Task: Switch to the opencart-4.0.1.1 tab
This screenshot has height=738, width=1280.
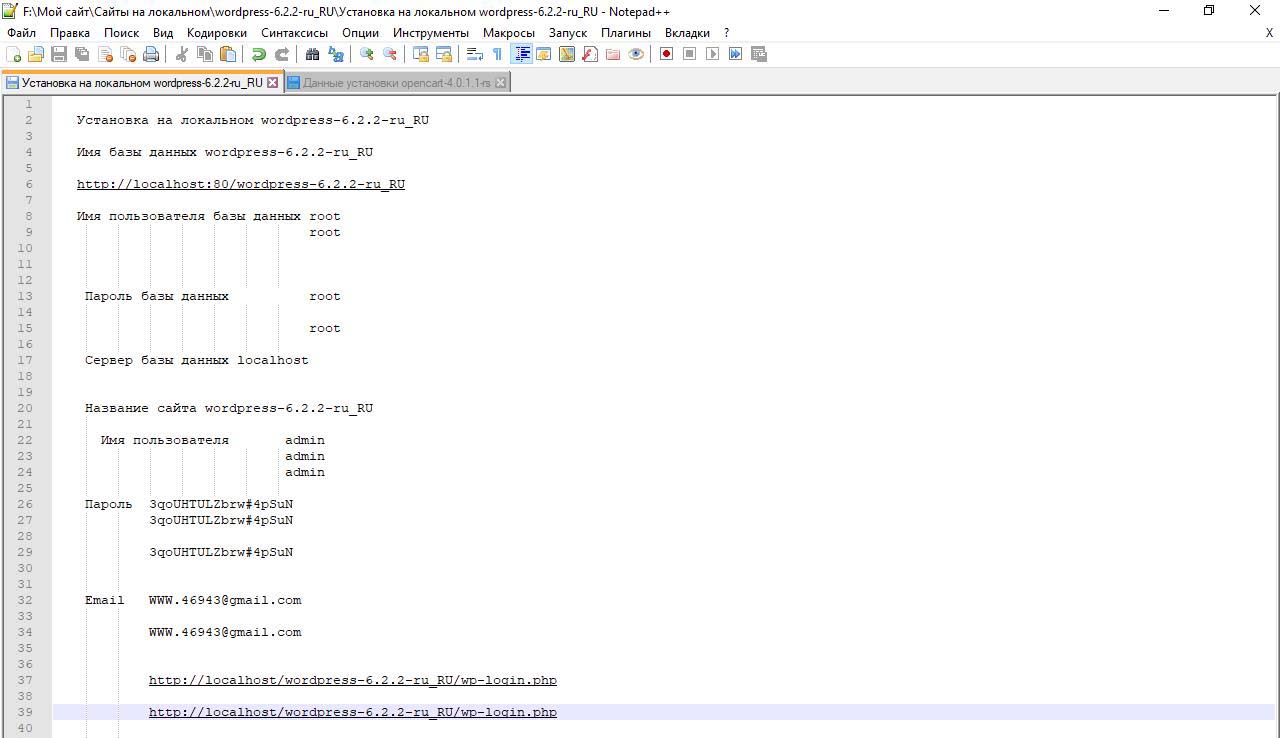Action: click(x=396, y=83)
